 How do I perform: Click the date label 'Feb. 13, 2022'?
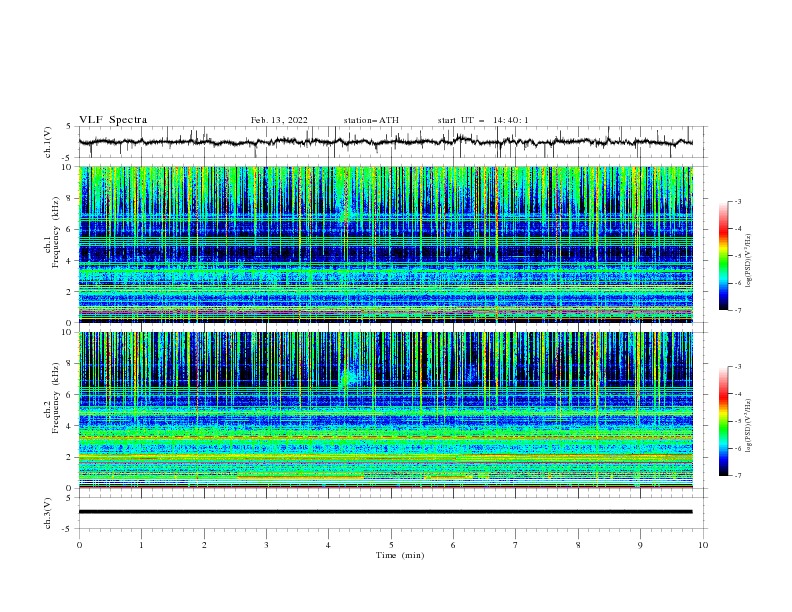tap(279, 120)
